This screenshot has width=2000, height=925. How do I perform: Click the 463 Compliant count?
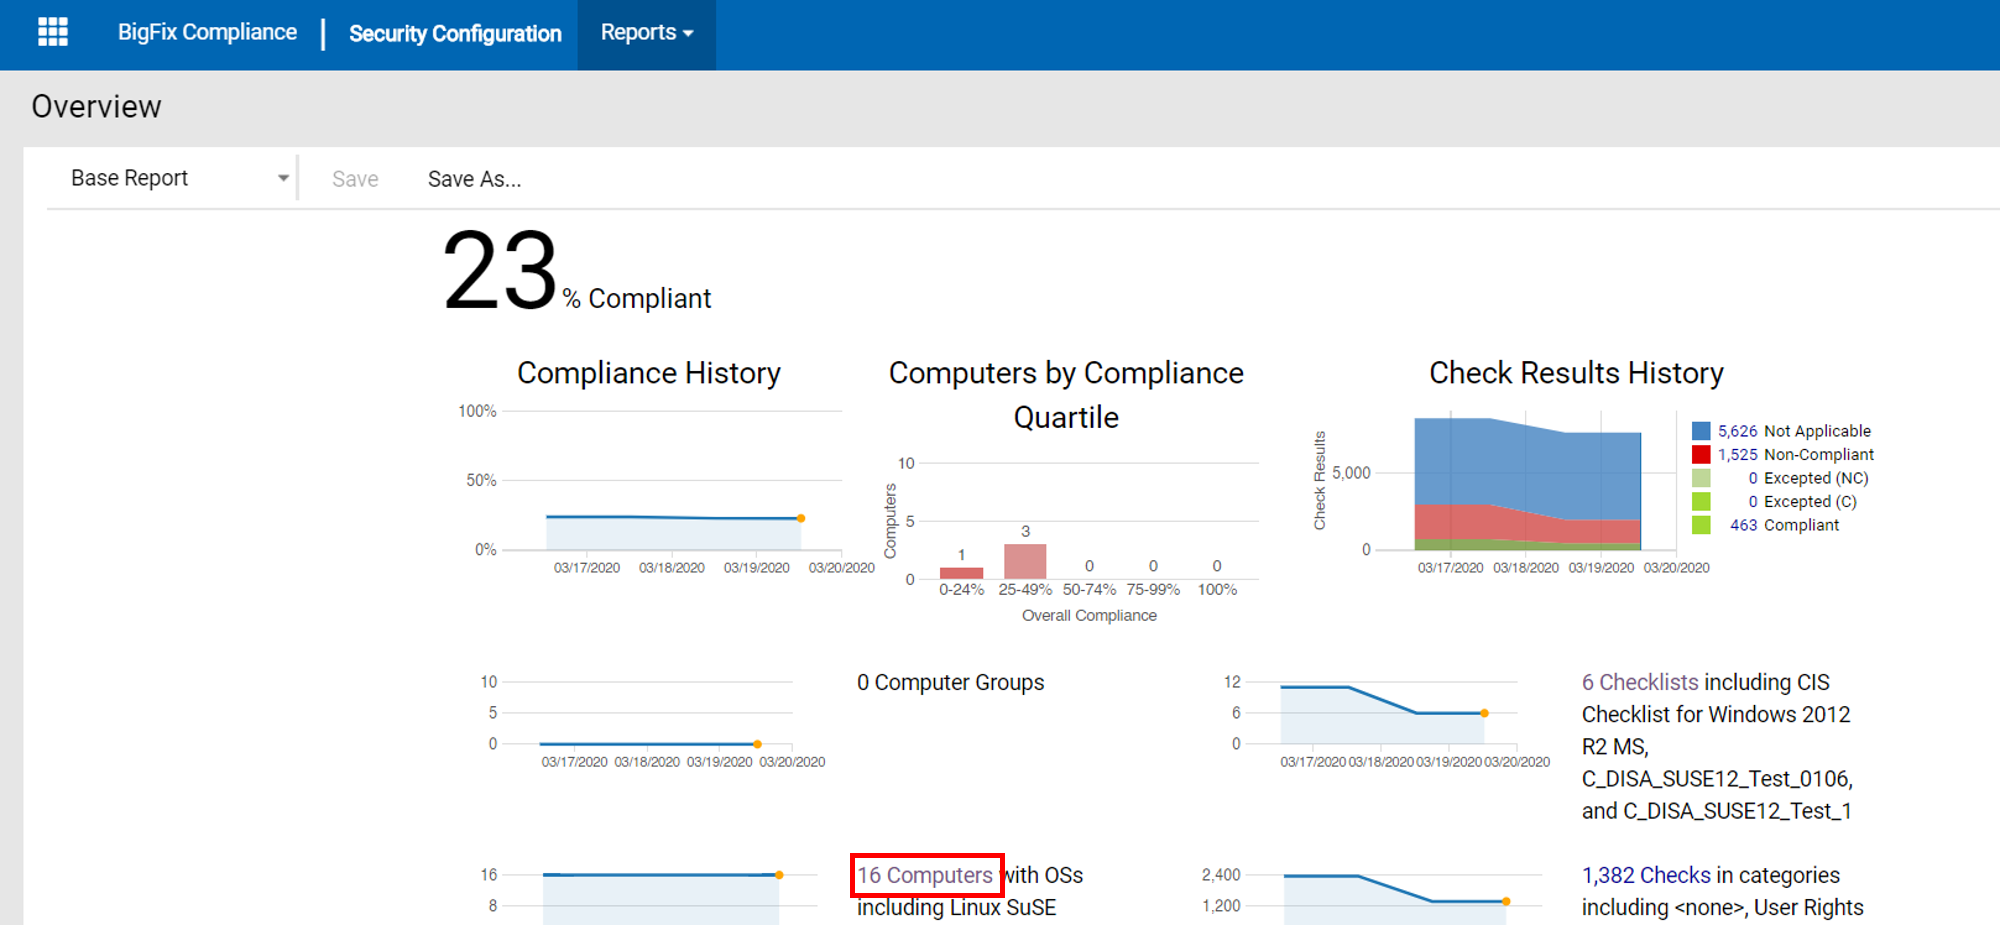click(1743, 525)
